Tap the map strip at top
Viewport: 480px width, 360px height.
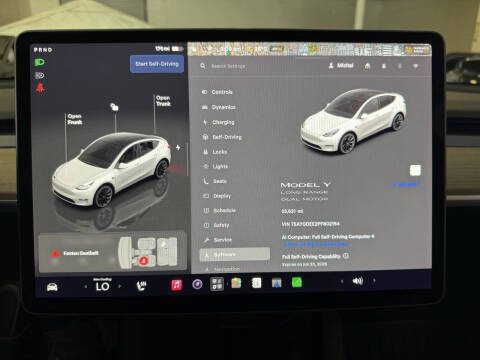pos(310,49)
